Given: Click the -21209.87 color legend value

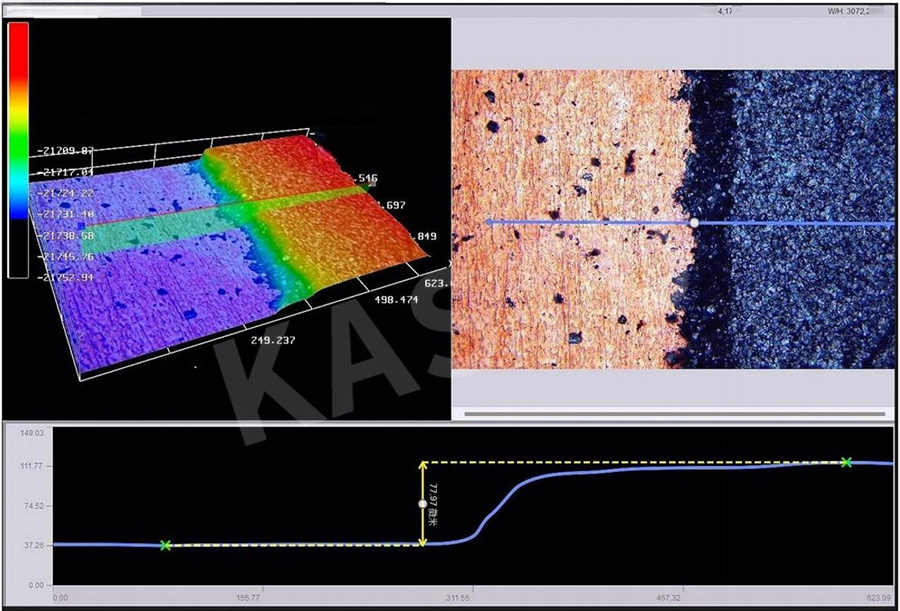Looking at the screenshot, I should click(63, 151).
